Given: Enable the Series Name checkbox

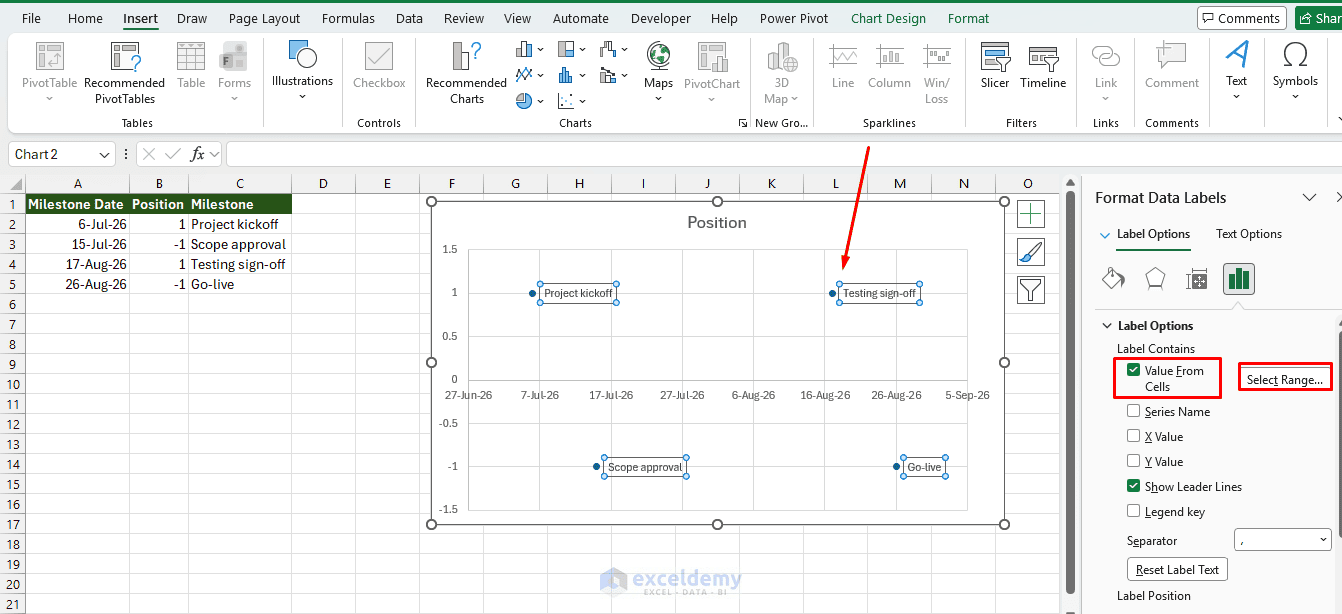Looking at the screenshot, I should pos(1133,411).
